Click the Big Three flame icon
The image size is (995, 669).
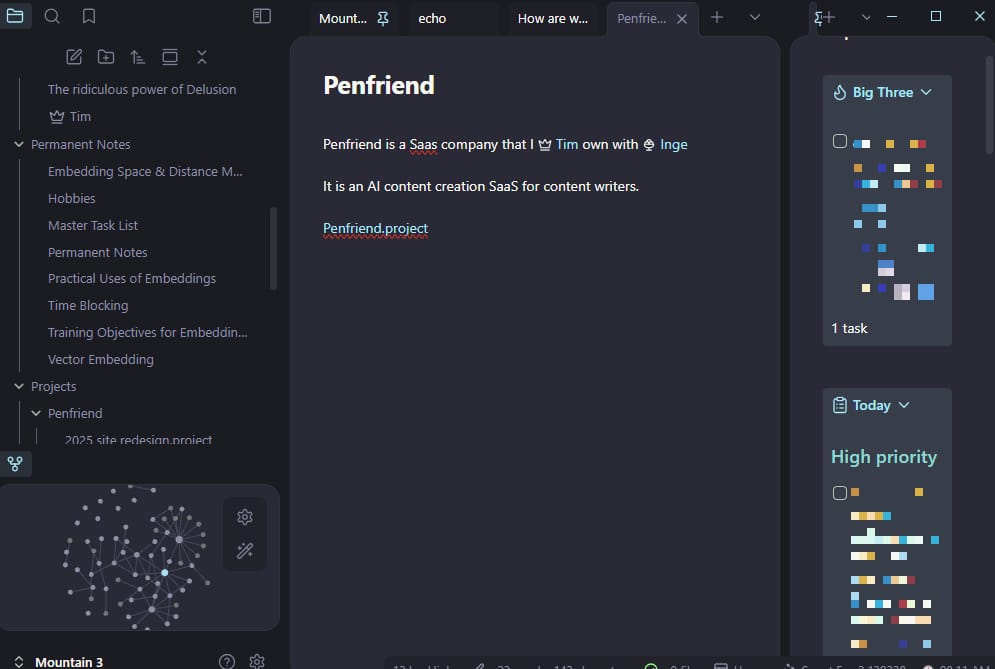click(840, 93)
